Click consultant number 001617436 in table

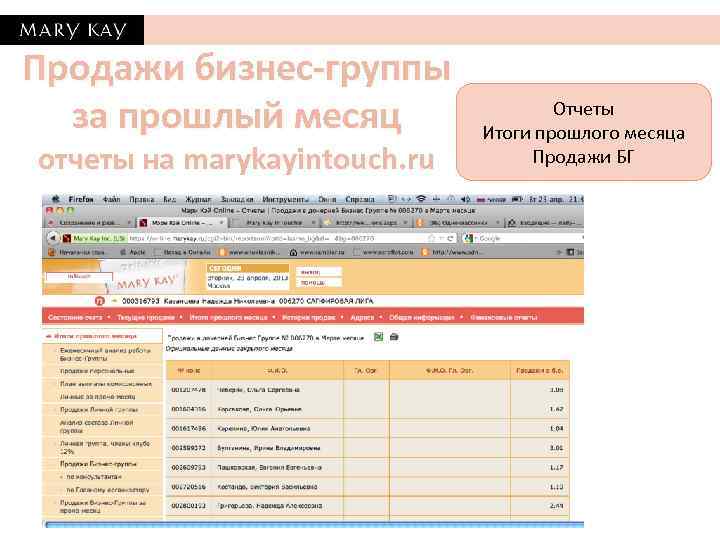pos(189,428)
